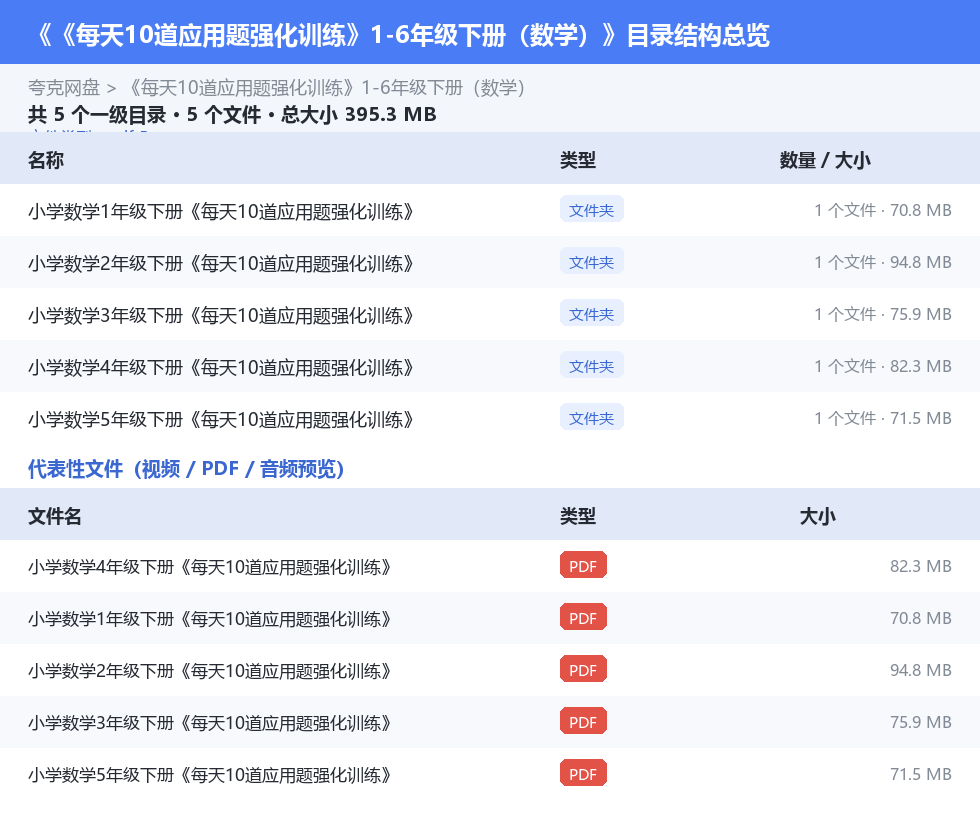Click 文件夹 badge on the 4年级 row
The width and height of the screenshot is (980, 832).
pos(591,366)
